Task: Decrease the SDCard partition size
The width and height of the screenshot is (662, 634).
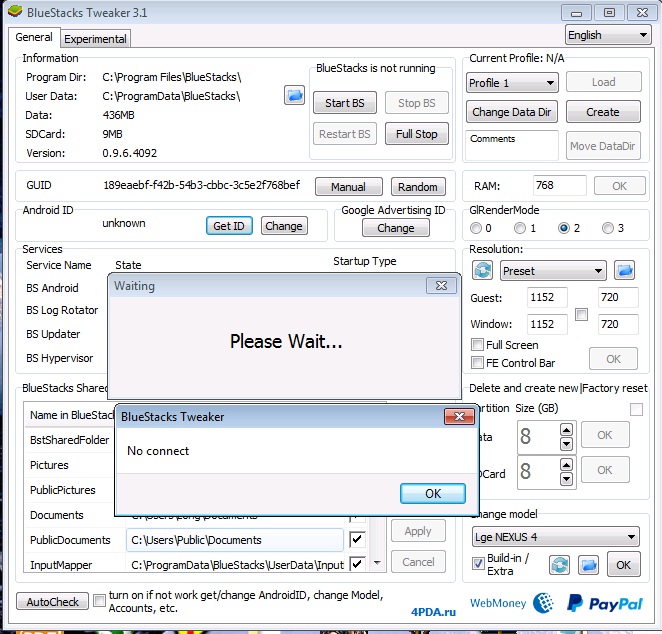Action: pyautogui.click(x=566, y=480)
